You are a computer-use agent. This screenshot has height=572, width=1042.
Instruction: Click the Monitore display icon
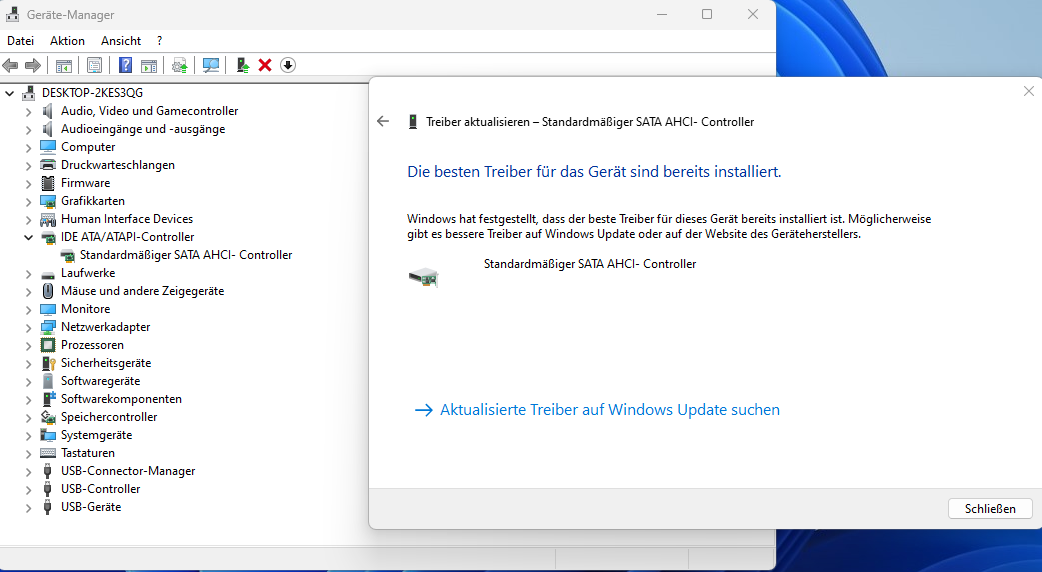click(48, 309)
